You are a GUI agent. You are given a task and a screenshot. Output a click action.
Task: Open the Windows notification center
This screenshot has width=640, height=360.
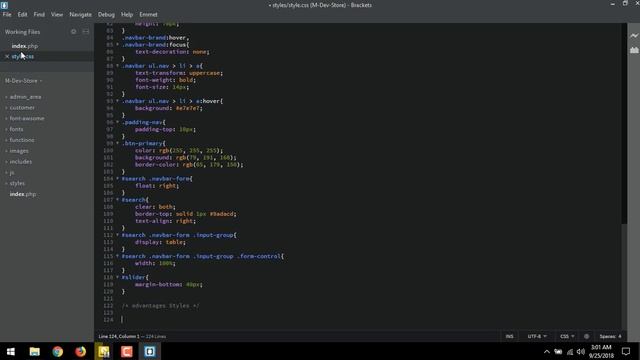pos(626,351)
